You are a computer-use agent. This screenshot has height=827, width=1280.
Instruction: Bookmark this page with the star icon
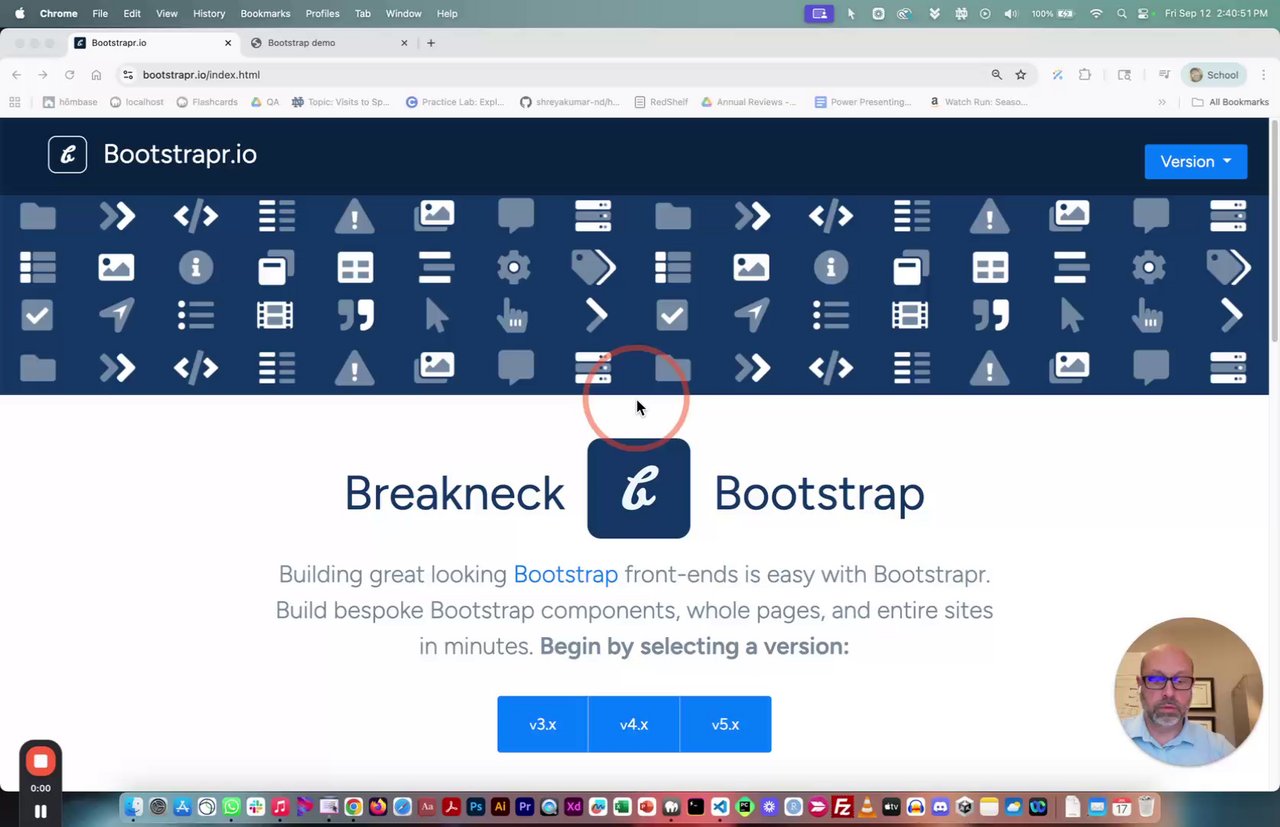point(1020,75)
